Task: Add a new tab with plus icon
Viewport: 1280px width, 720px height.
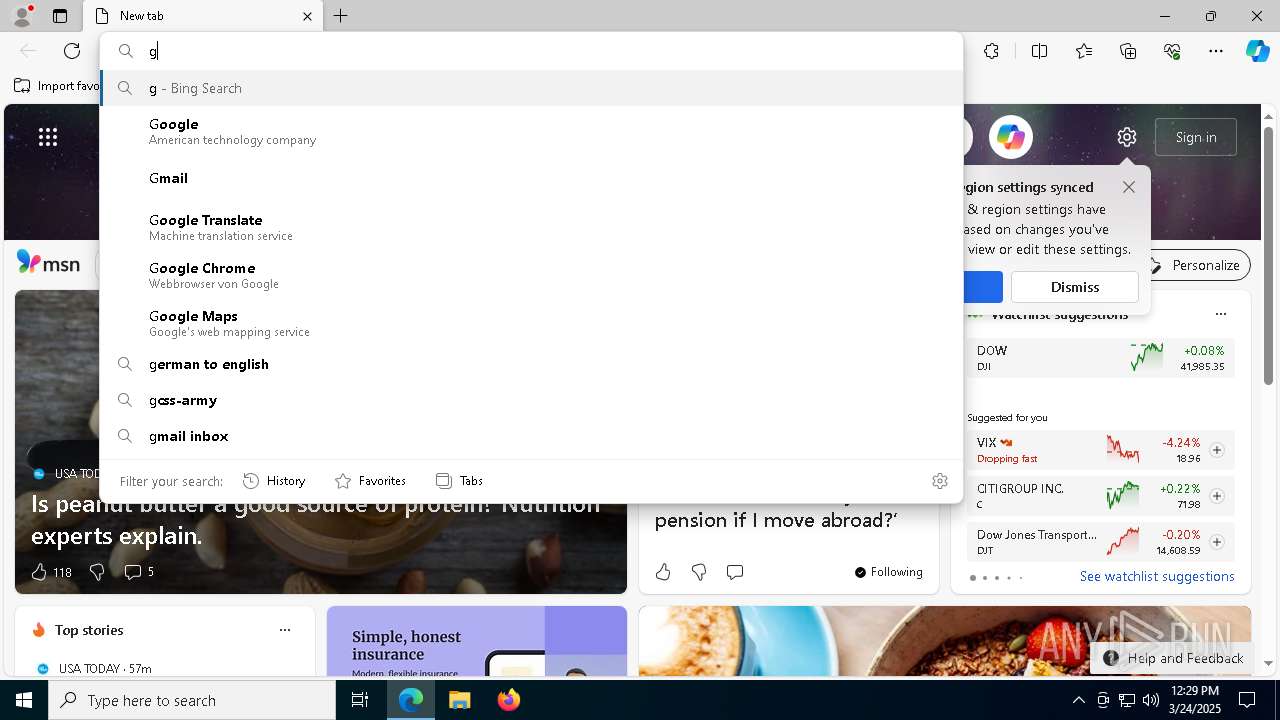Action: tap(341, 16)
